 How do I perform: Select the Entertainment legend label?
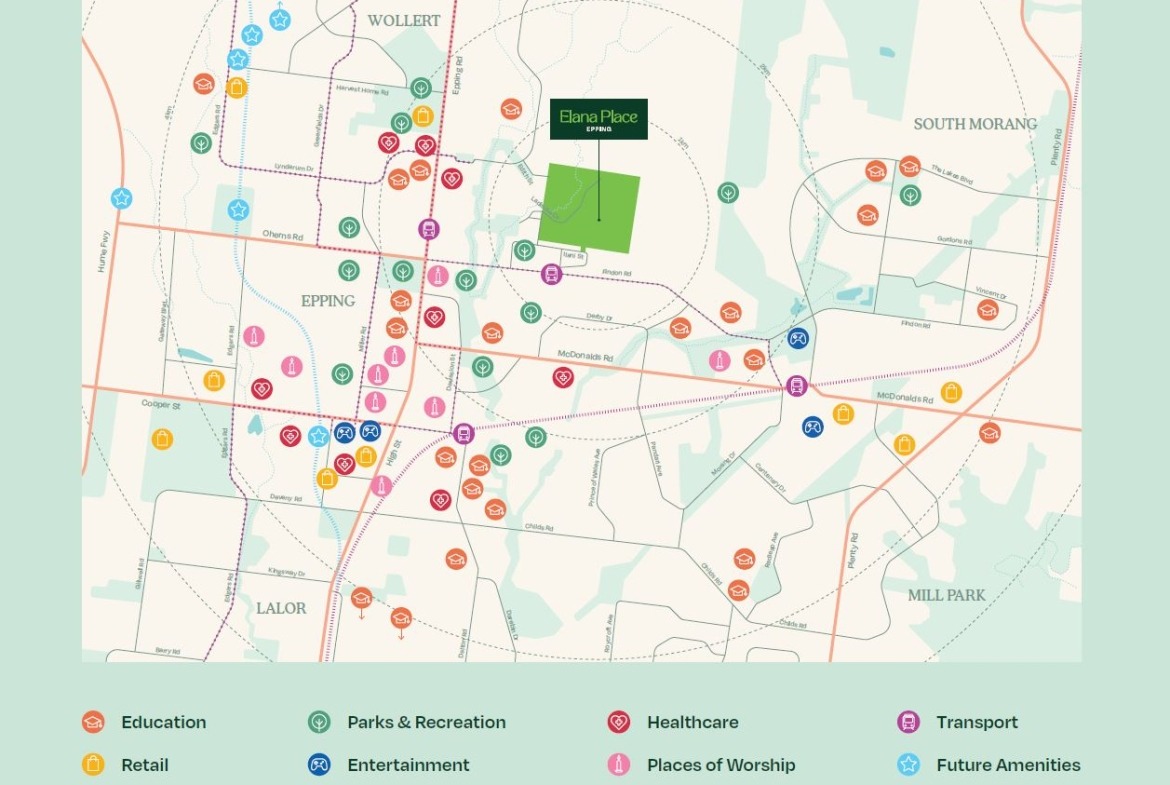408,764
